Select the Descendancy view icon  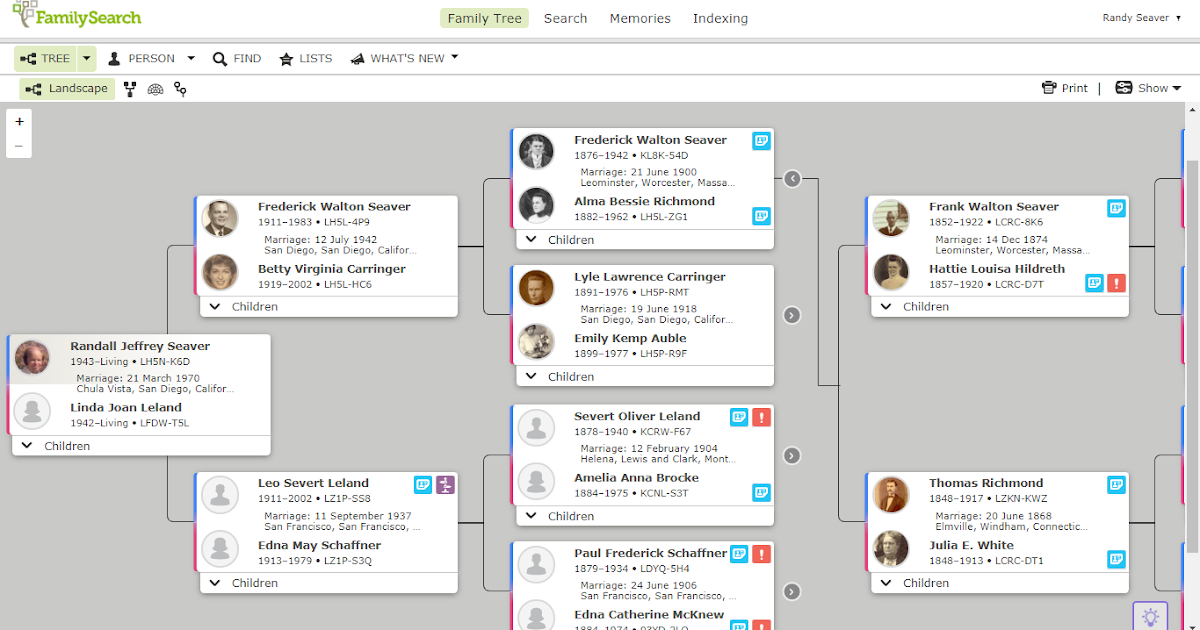pyautogui.click(x=180, y=89)
